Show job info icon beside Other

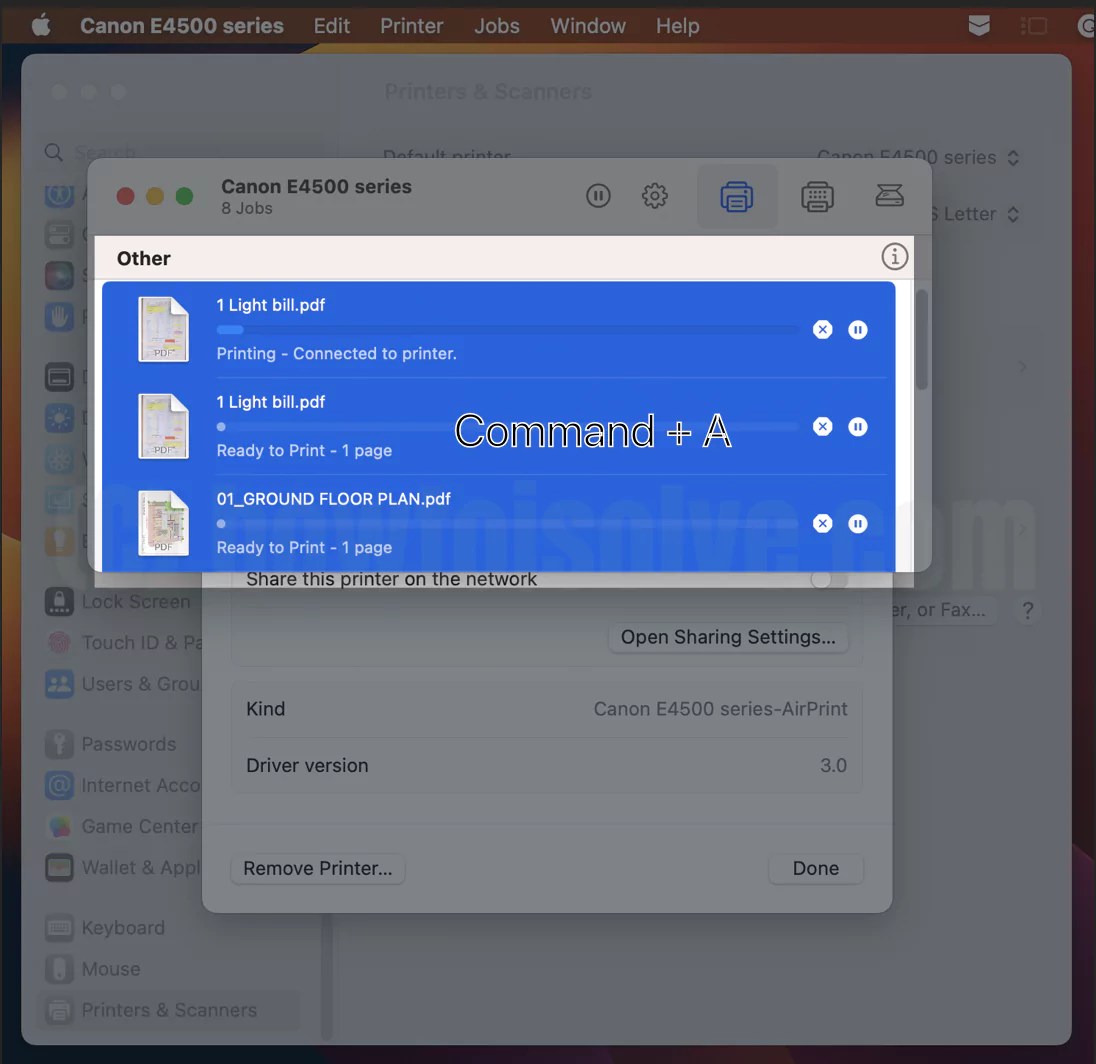click(x=895, y=257)
